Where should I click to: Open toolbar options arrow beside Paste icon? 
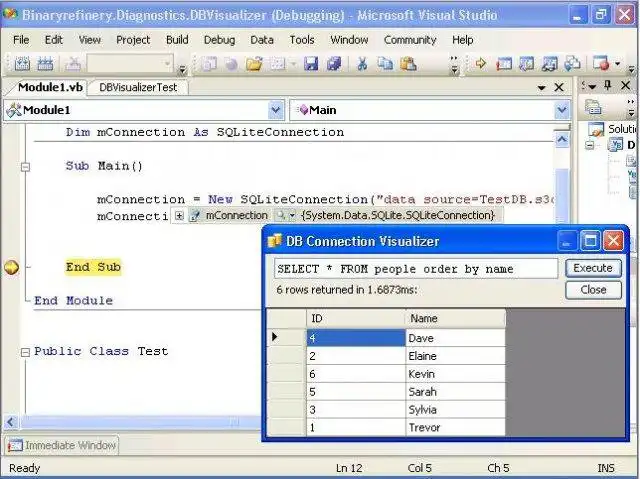[454, 64]
